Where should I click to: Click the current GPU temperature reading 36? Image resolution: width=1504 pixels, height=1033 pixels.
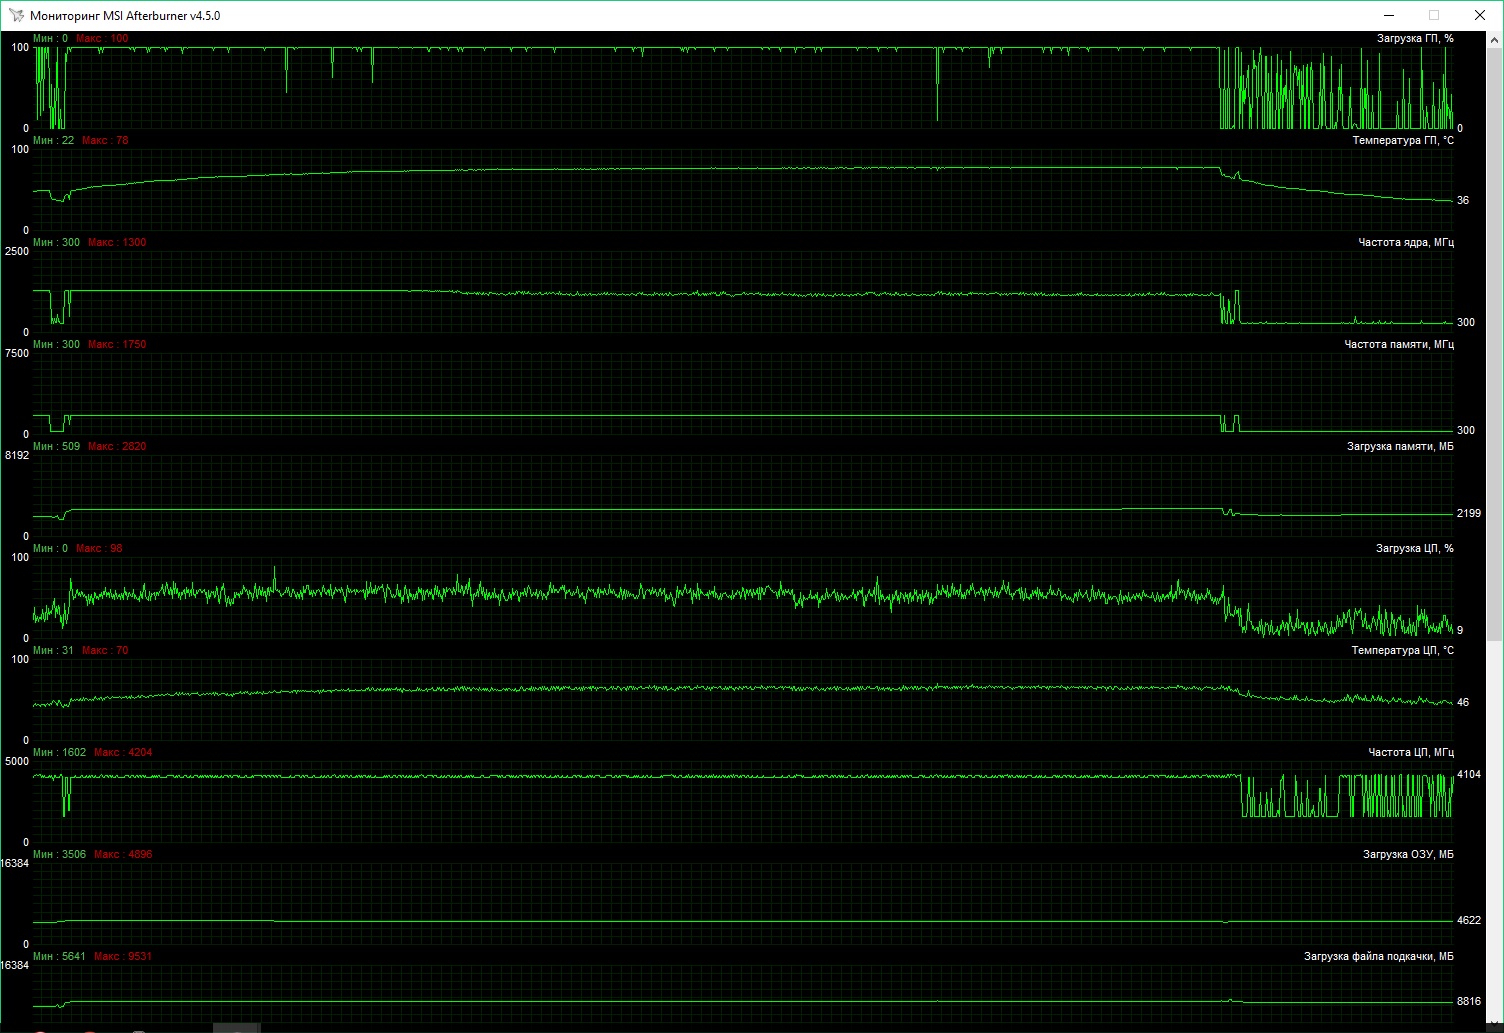tap(1463, 200)
